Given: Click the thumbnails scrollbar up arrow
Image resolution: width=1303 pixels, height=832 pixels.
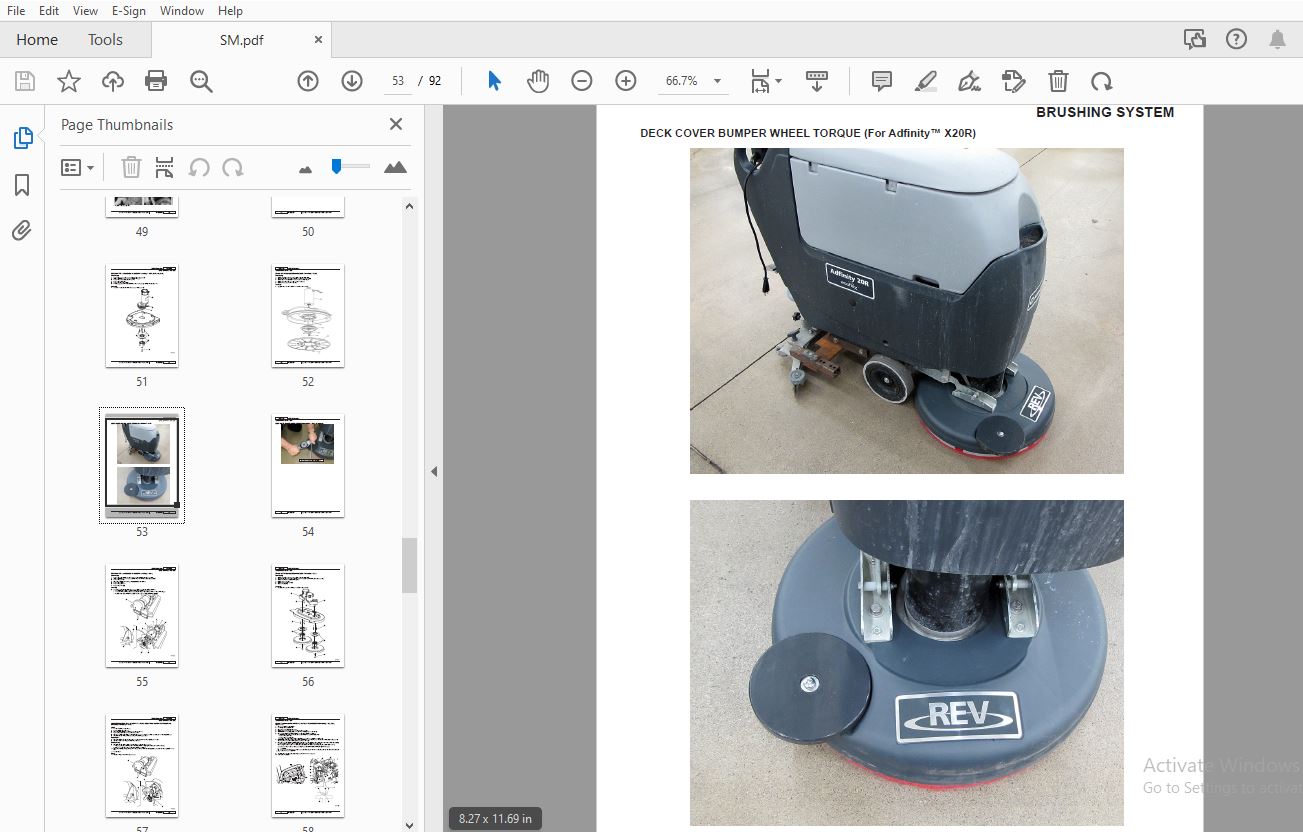Looking at the screenshot, I should pyautogui.click(x=409, y=206).
